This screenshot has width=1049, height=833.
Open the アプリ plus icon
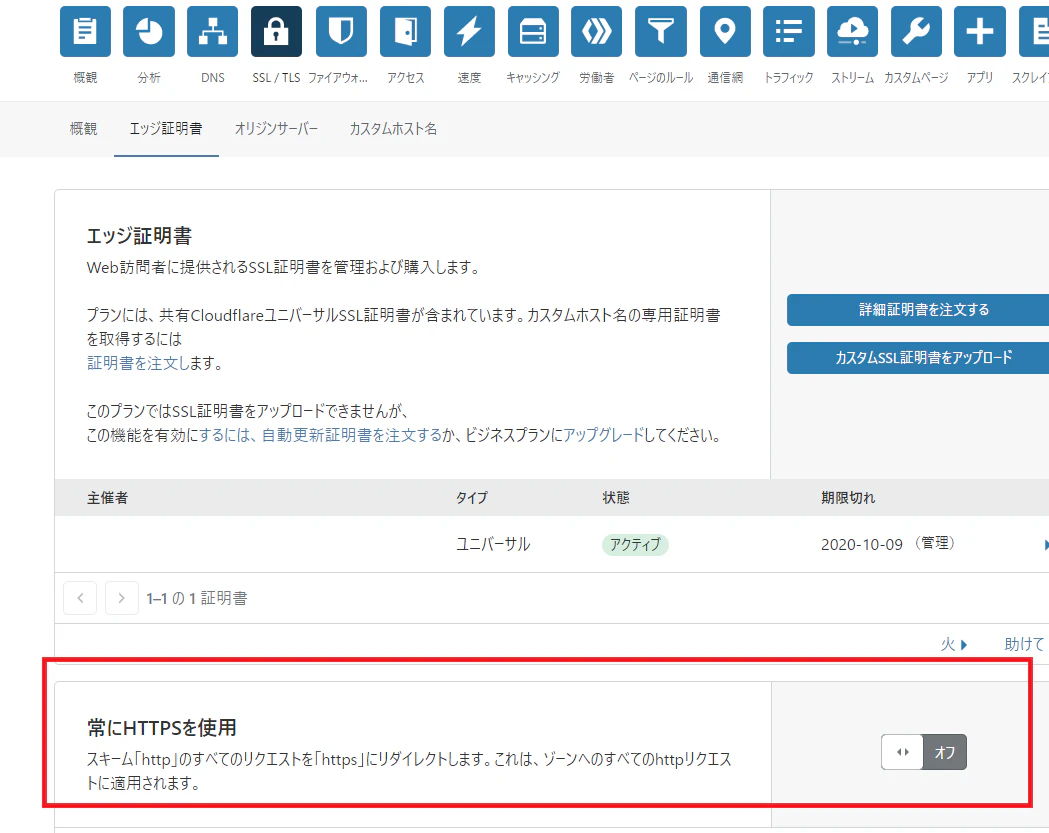979,31
